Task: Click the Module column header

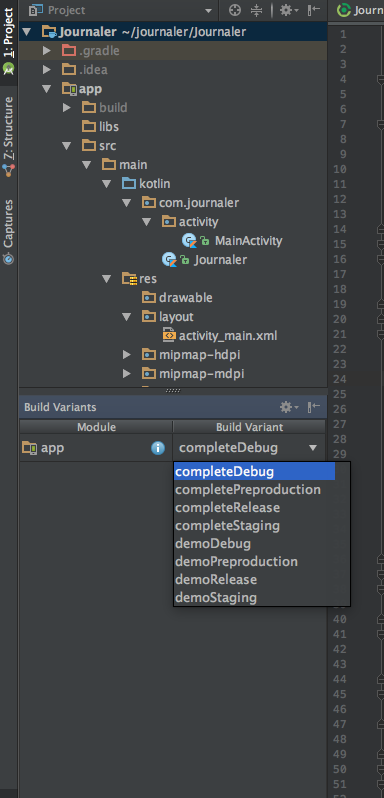Action: pos(96,427)
